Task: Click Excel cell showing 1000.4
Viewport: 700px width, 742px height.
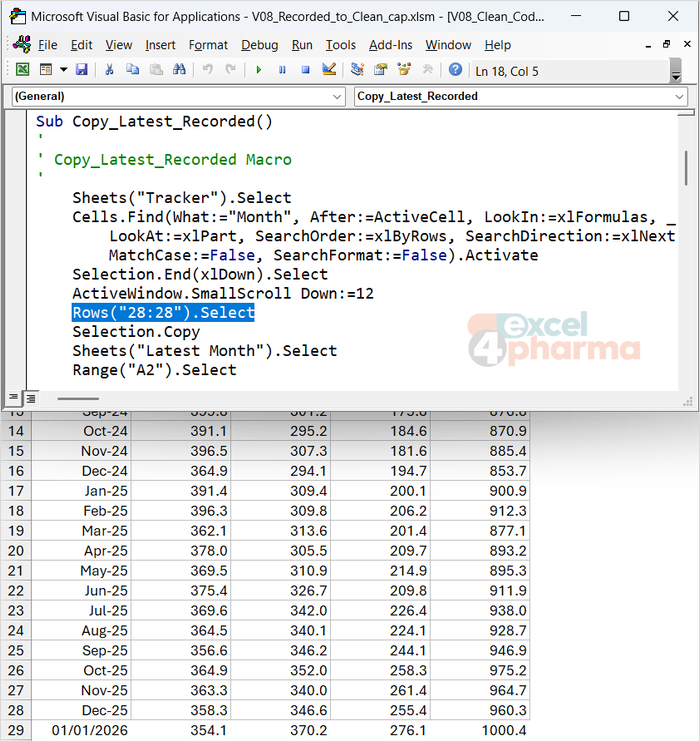Action: (480, 730)
